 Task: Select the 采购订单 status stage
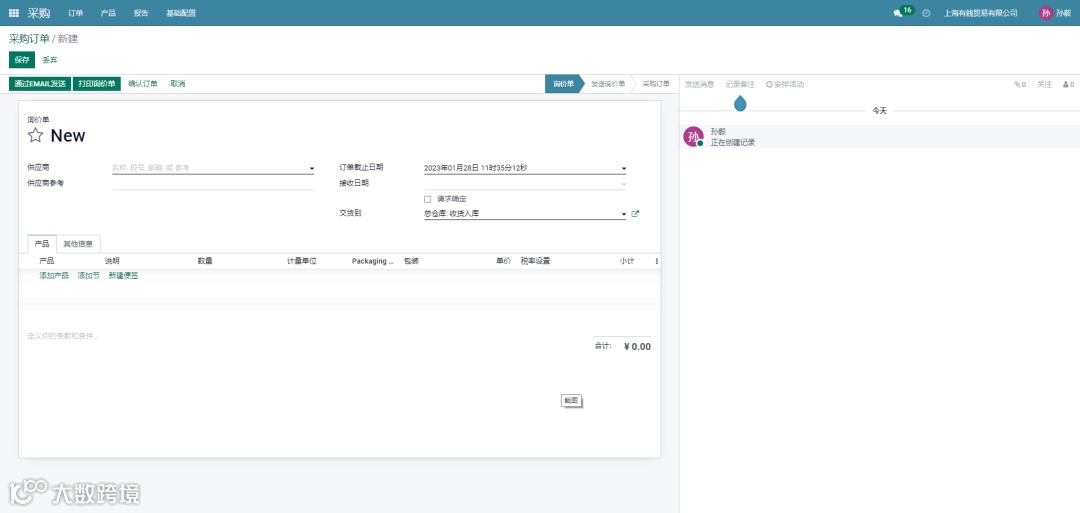(656, 84)
